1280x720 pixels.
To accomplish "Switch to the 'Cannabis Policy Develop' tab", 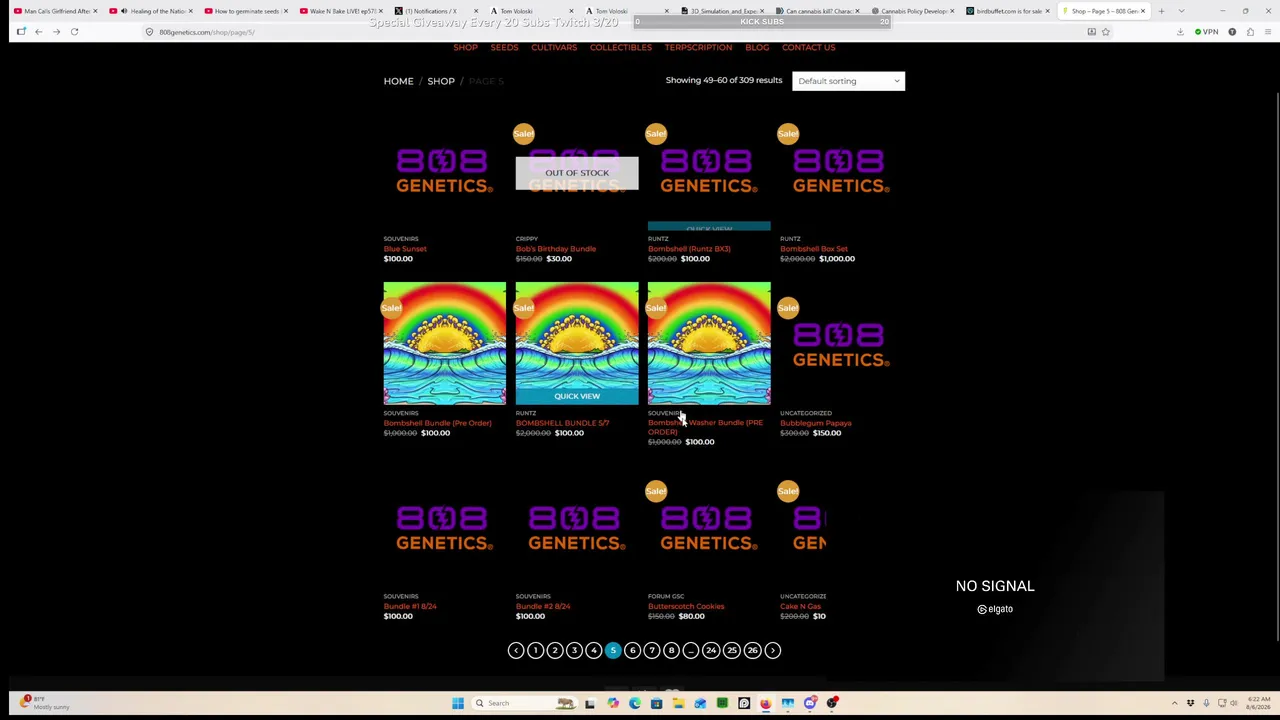I will 912,11.
